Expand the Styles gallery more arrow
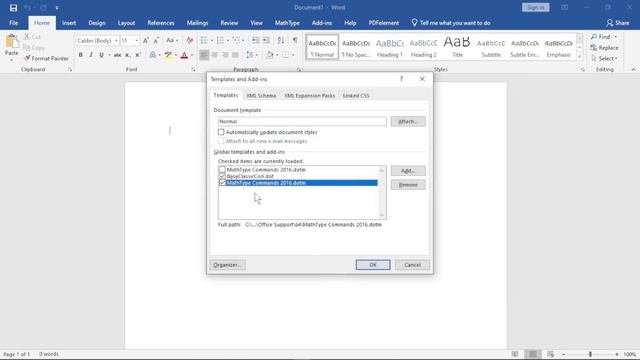This screenshot has width=640, height=360. coord(580,56)
